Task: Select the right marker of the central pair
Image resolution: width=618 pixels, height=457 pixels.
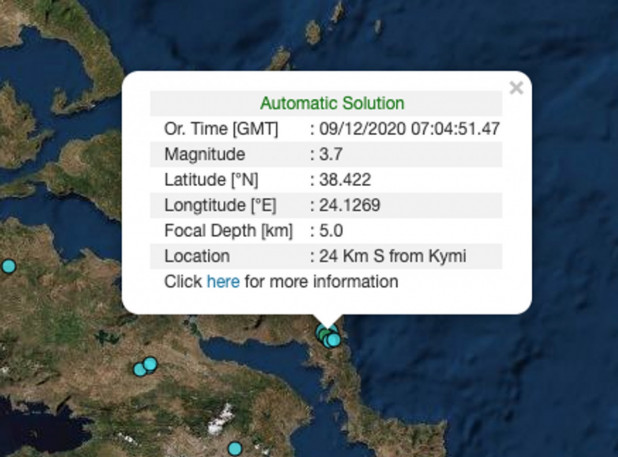Action: pos(150,363)
